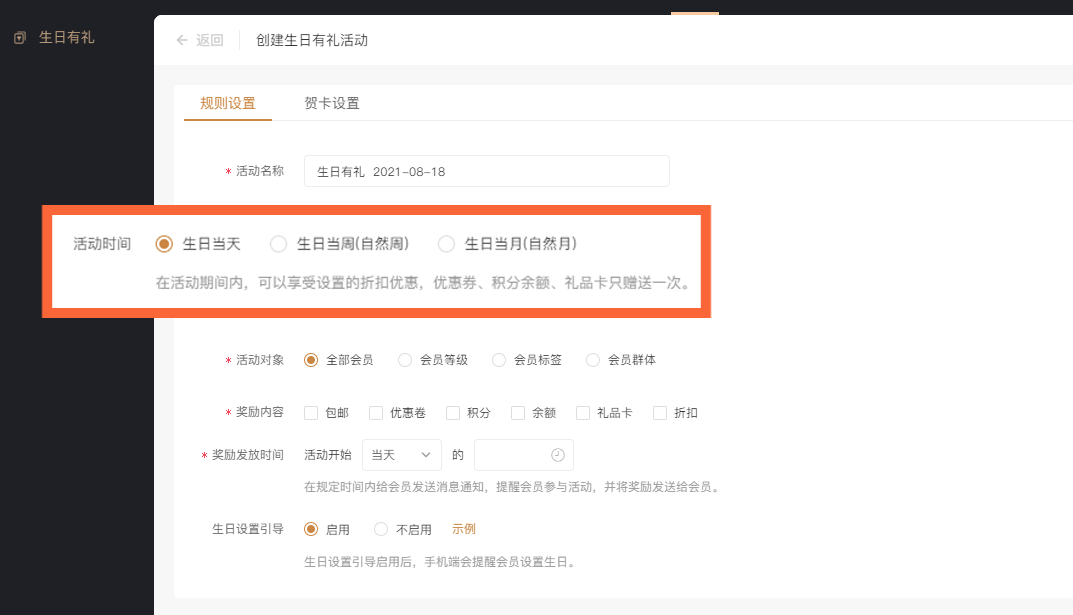Choose 全部会员 as activity target
Viewport: 1073px width, 615px height.
(x=311, y=360)
